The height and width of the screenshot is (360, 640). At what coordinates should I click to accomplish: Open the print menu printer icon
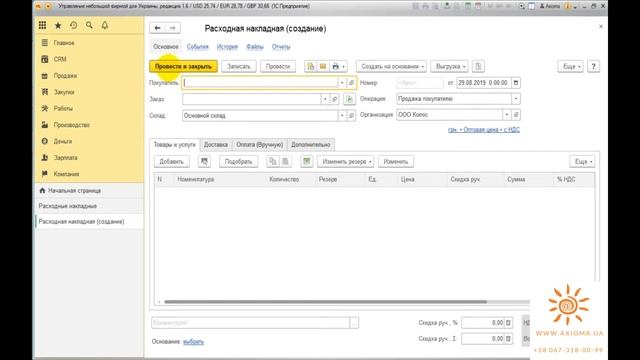click(338, 66)
